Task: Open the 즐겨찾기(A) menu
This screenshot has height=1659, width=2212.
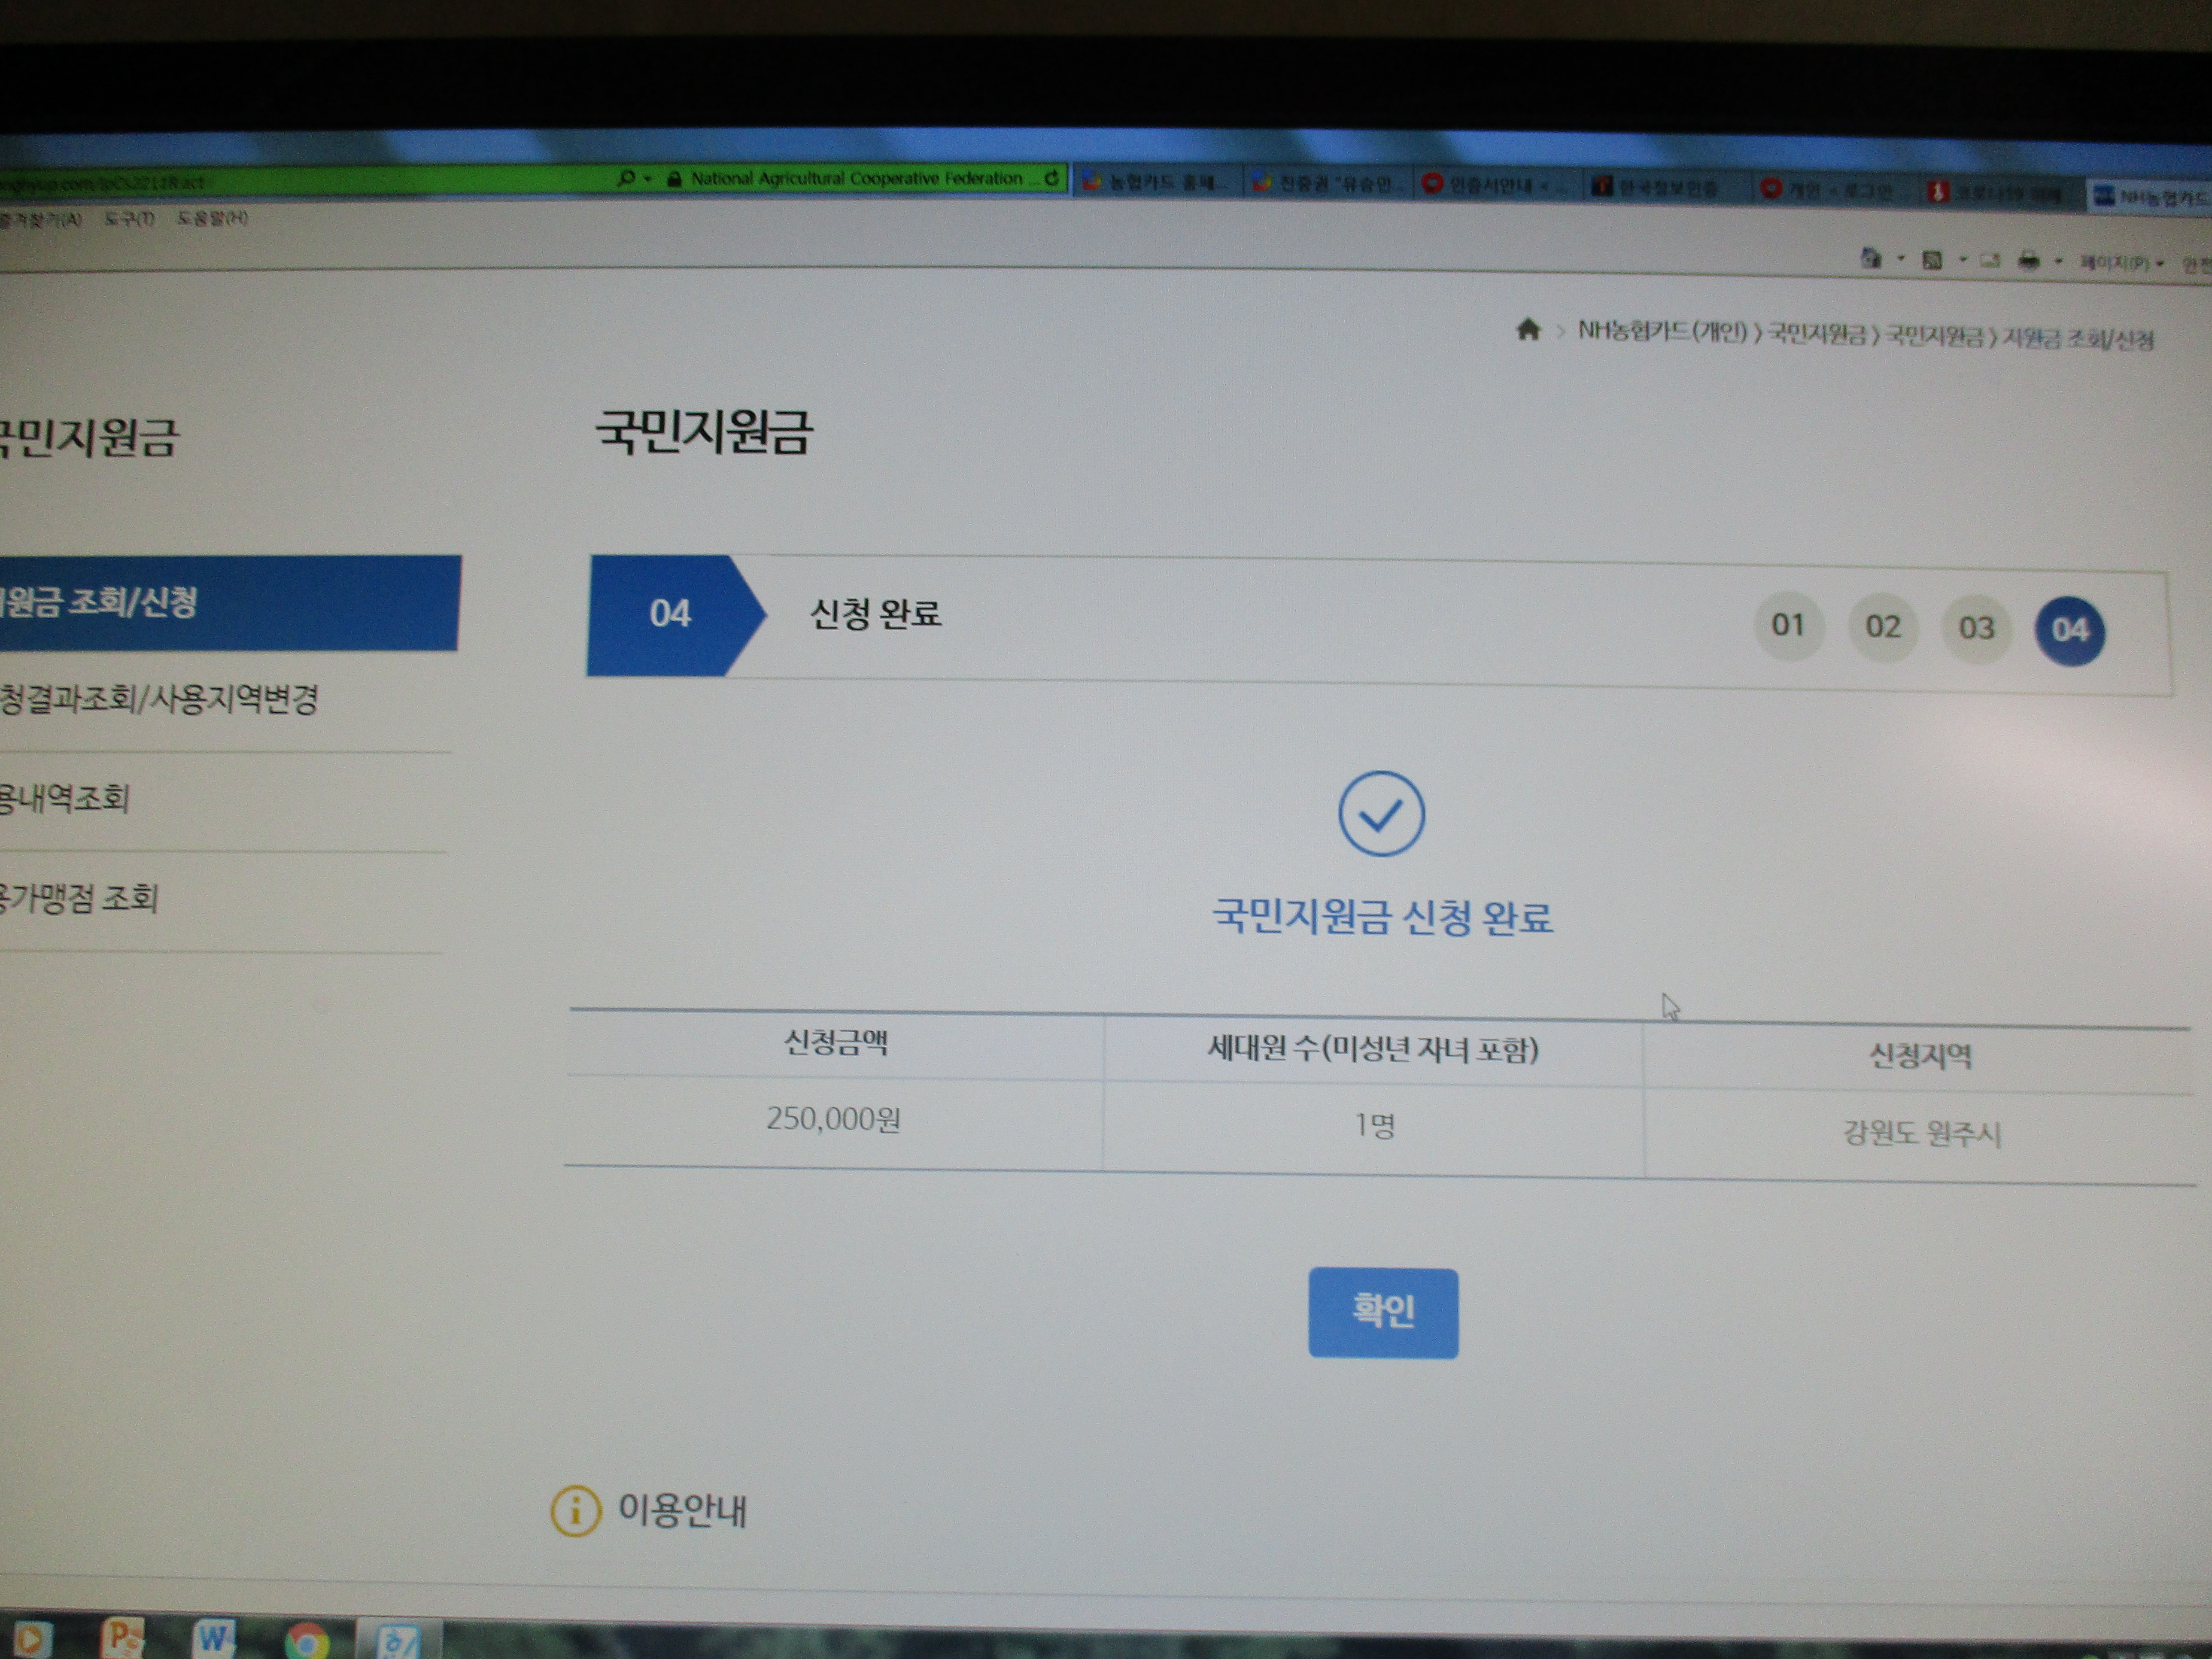Action: pos(40,219)
